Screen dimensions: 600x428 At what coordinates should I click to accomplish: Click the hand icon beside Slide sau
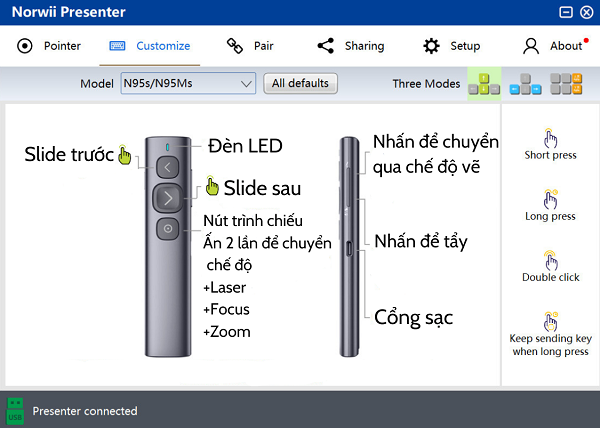click(212, 186)
